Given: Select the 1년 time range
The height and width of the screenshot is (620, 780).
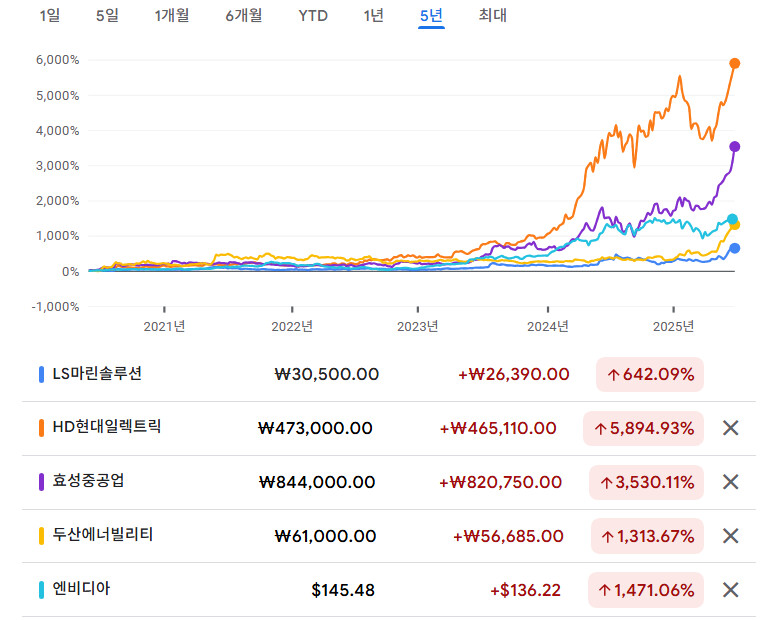Looking at the screenshot, I should tap(373, 16).
